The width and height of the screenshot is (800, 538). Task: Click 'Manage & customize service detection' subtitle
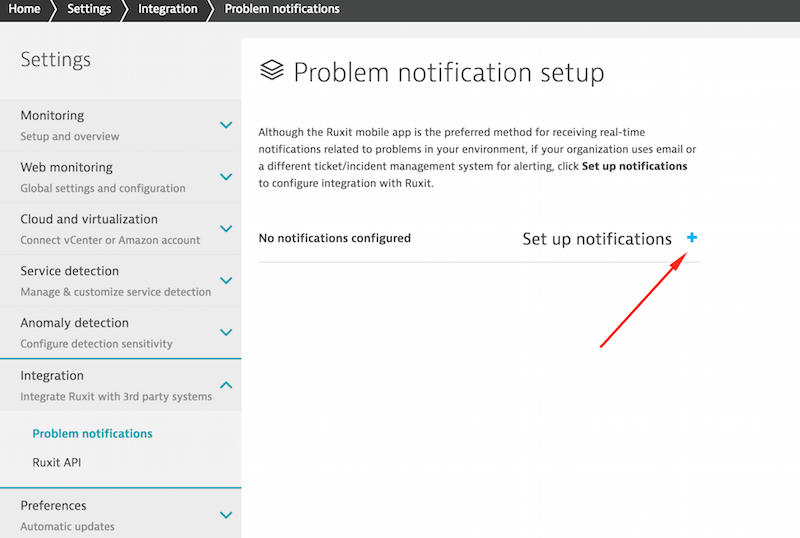pyautogui.click(x=115, y=292)
